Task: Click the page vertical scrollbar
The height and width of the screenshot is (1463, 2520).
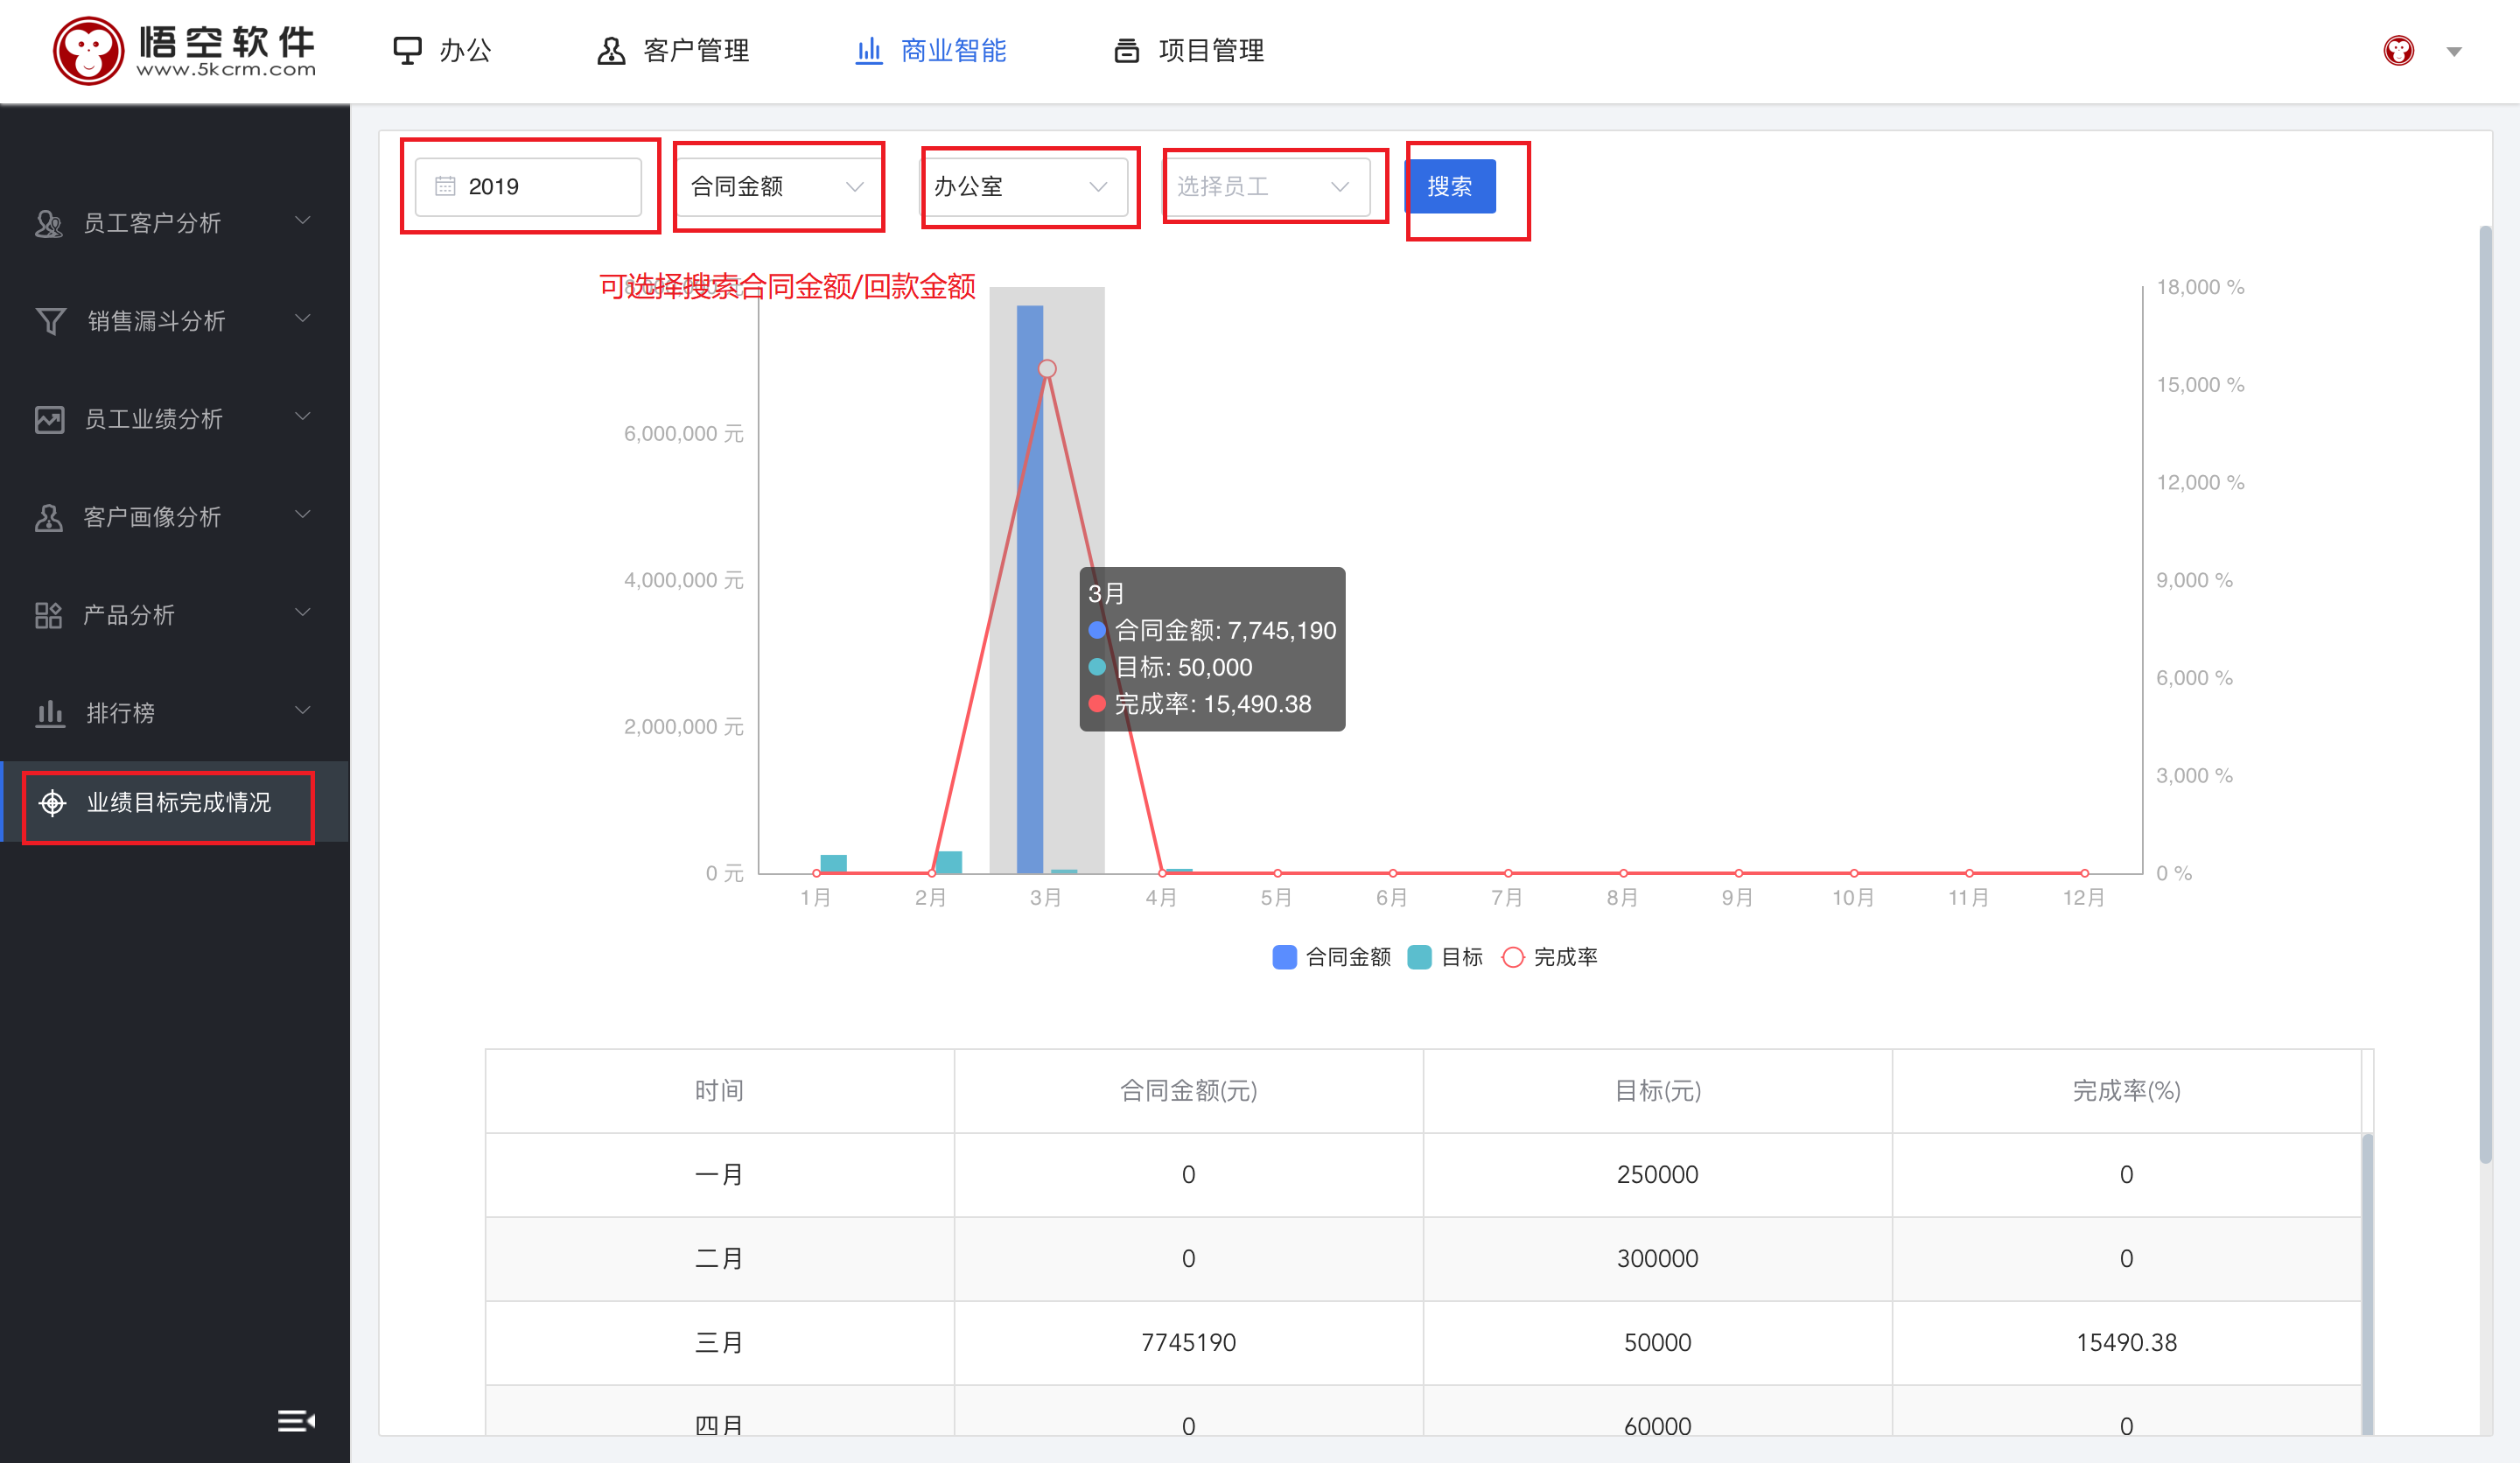Action: point(2484,695)
